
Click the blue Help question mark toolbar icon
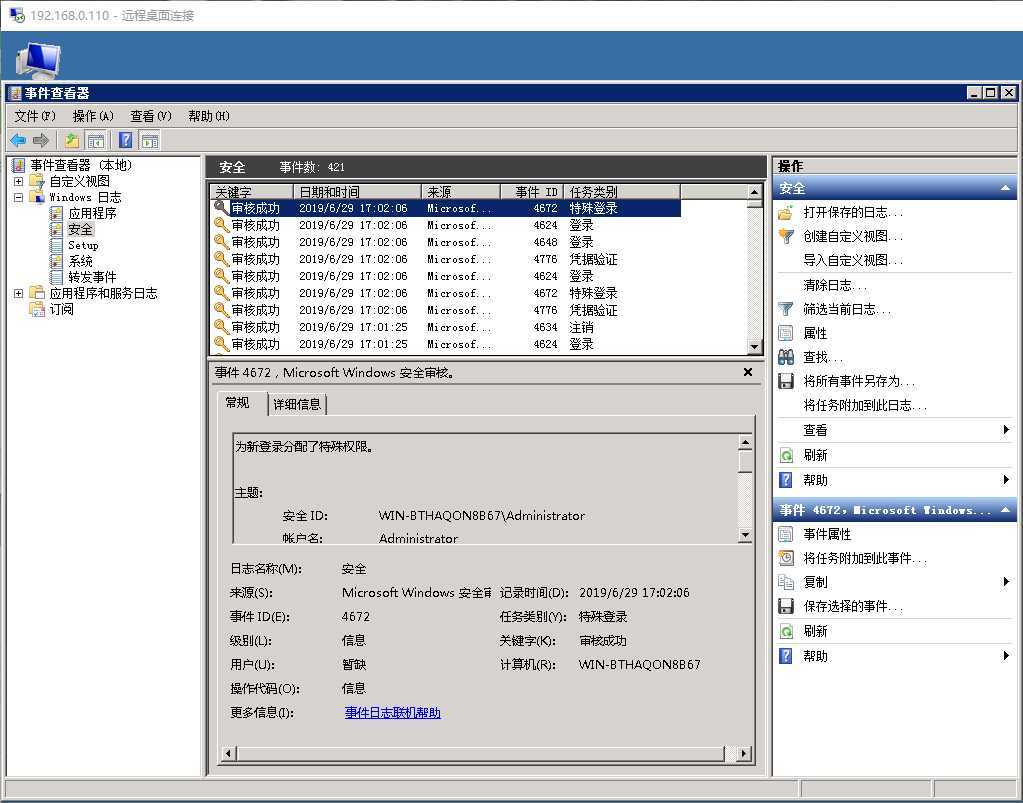pos(125,140)
